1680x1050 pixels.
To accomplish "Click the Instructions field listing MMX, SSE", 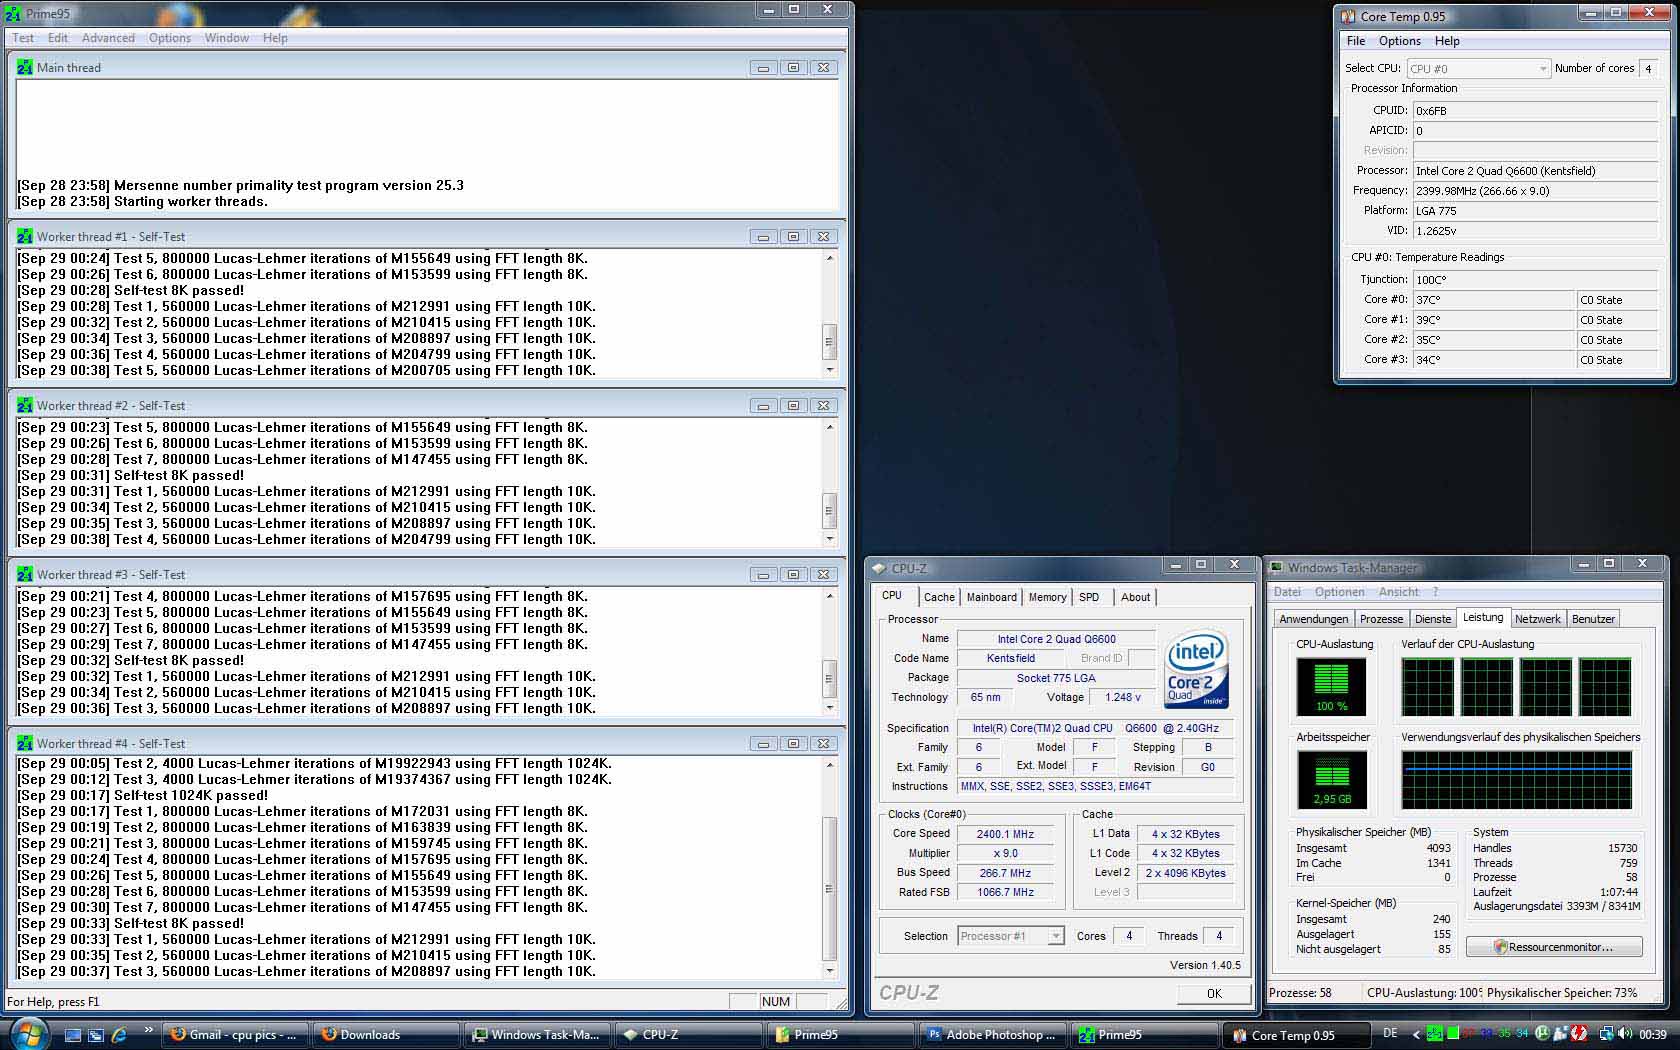I will pos(1096,786).
